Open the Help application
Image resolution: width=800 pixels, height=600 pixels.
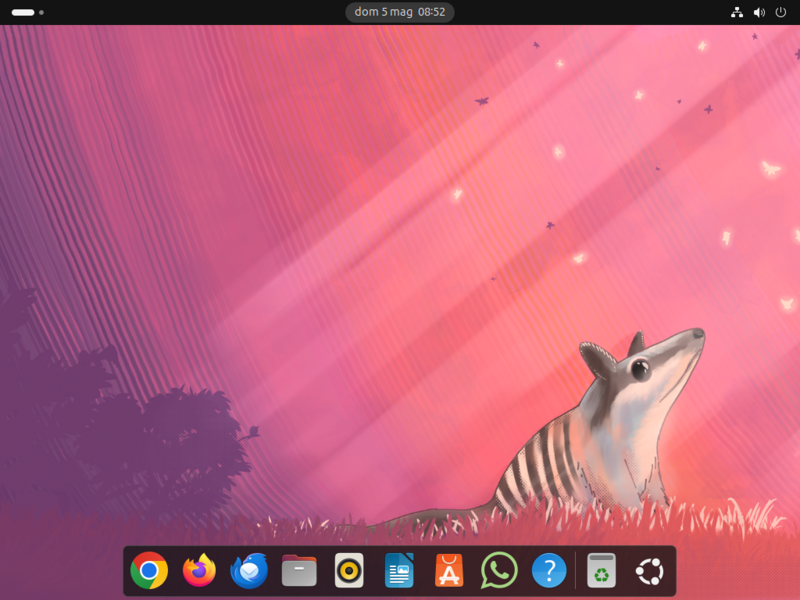[548, 571]
